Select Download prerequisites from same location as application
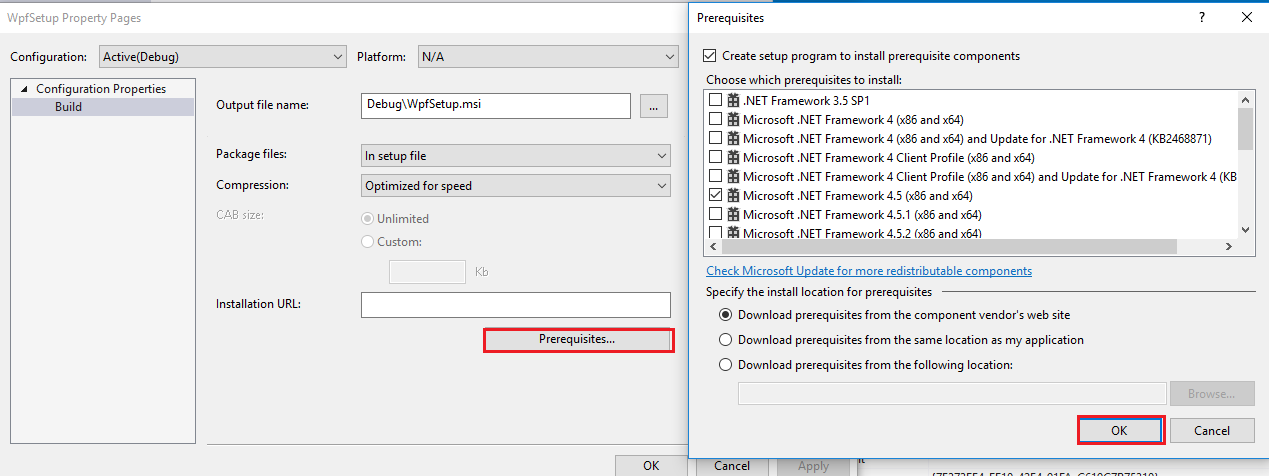Image resolution: width=1269 pixels, height=476 pixels. tap(726, 340)
